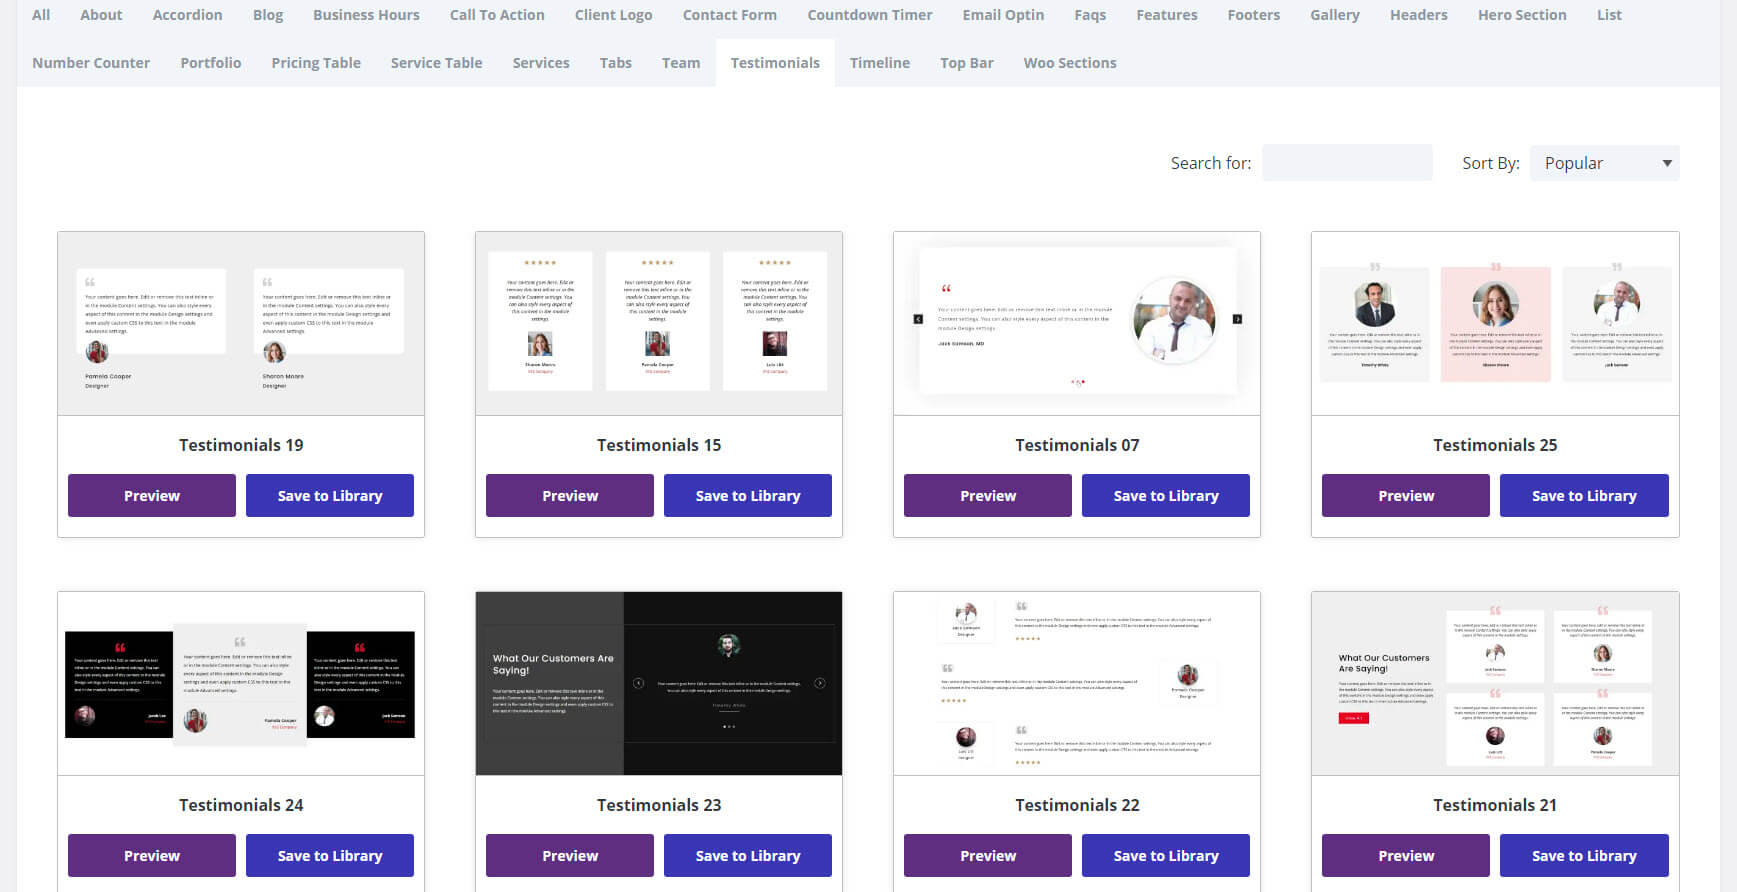Save Testimonials 07 to Library

click(x=1166, y=496)
